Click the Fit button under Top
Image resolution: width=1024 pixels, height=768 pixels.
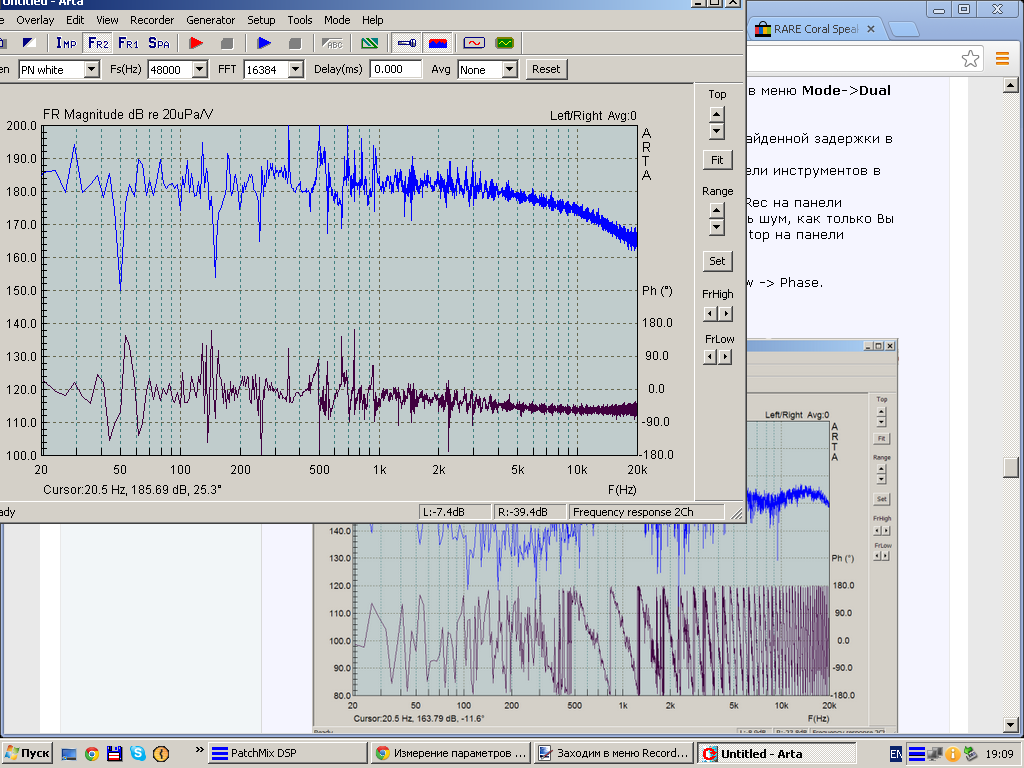coord(717,160)
